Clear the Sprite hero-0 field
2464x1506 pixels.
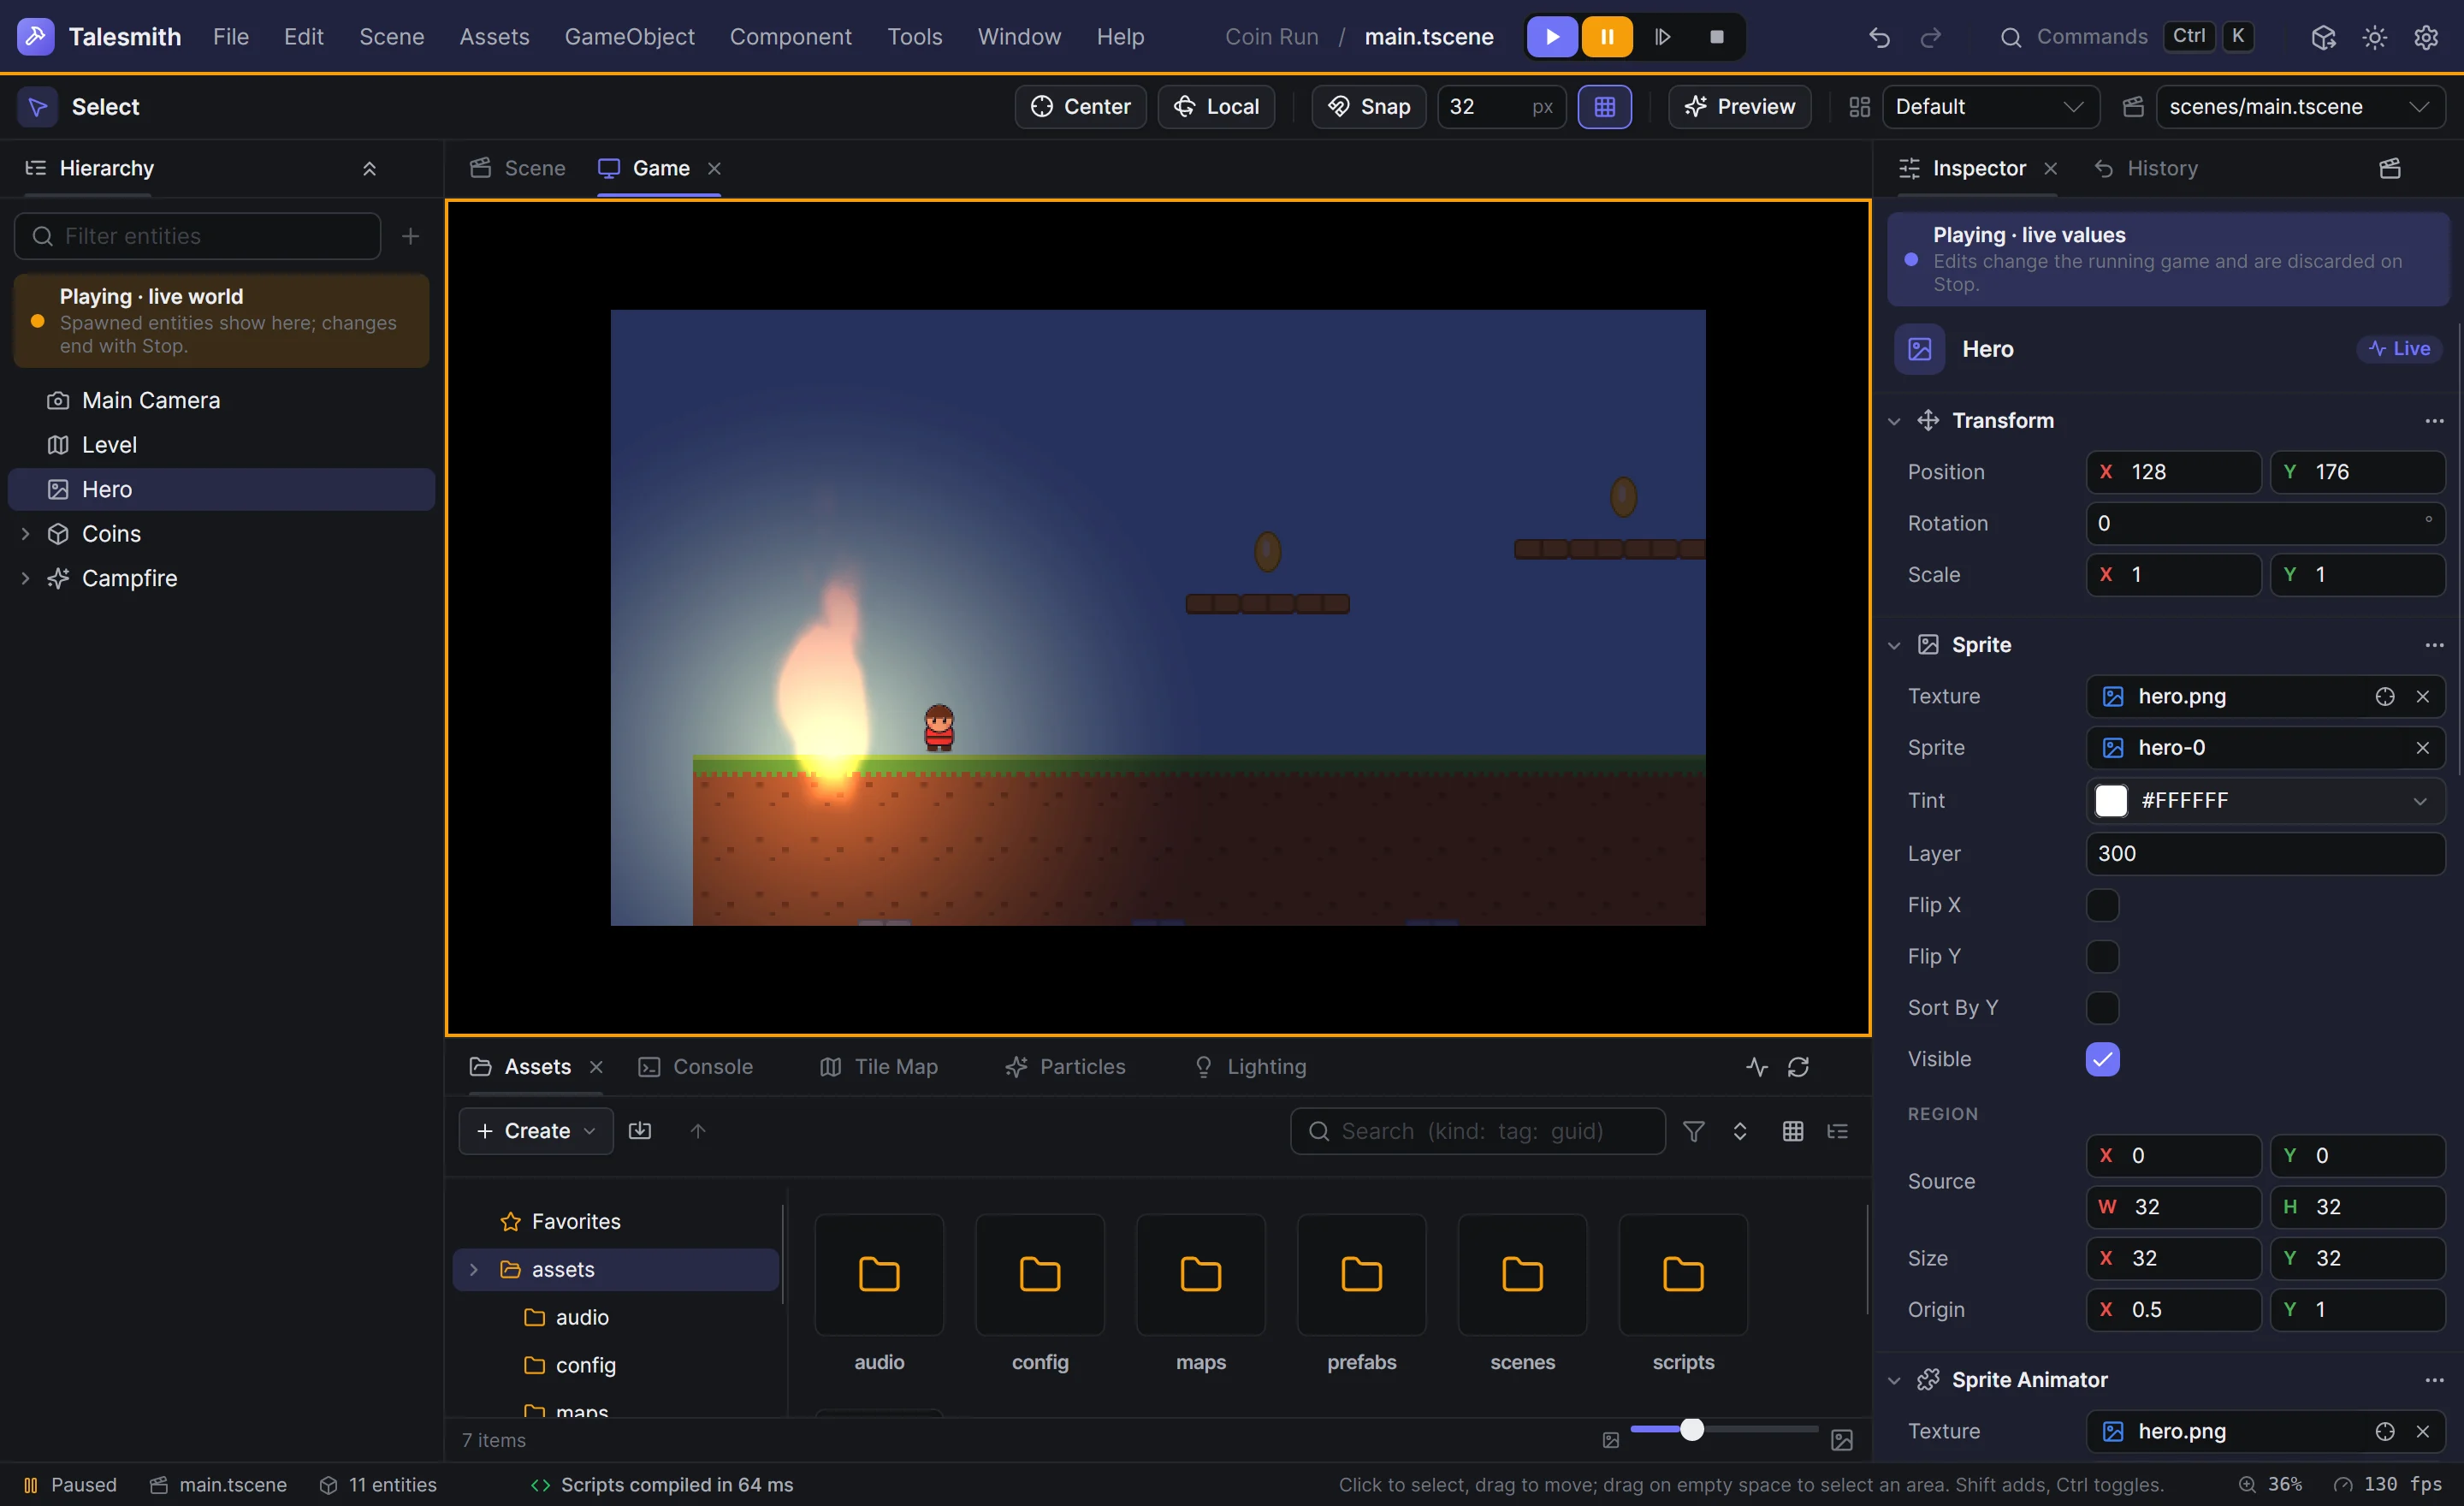[2422, 748]
